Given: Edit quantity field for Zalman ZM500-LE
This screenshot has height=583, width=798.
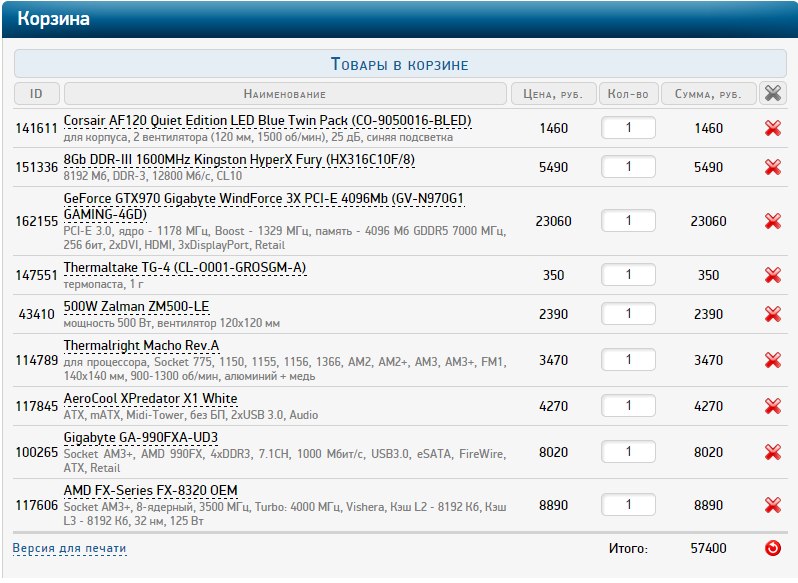Looking at the screenshot, I should click(x=629, y=314).
